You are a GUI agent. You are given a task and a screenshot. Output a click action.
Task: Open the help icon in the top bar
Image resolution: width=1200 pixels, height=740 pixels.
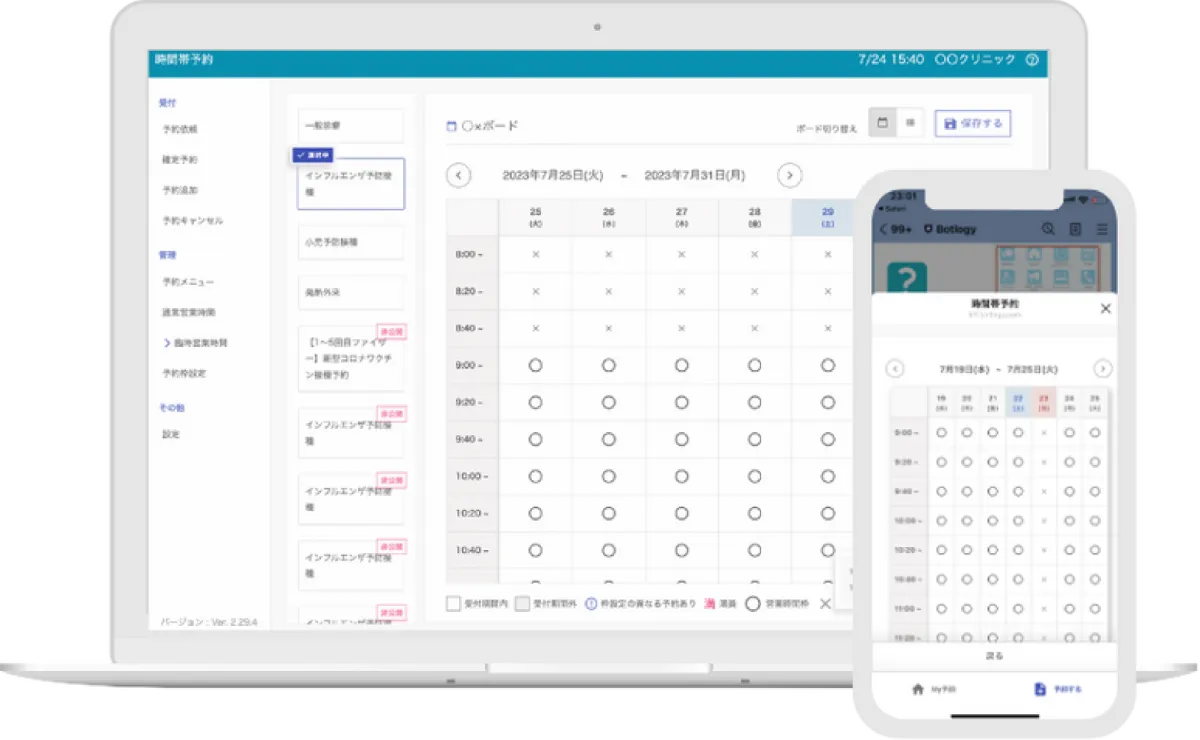1031,60
